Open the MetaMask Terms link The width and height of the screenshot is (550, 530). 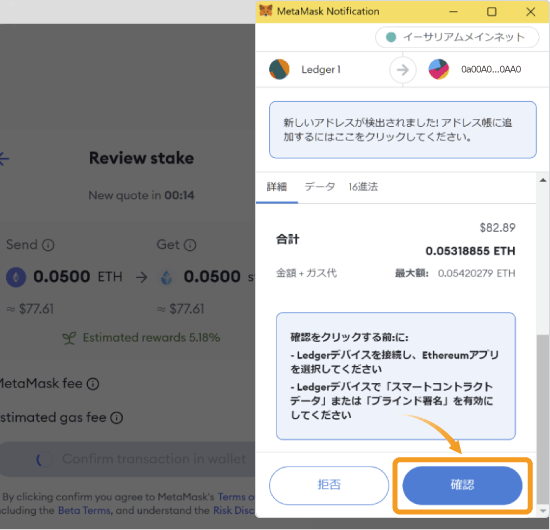[236, 497]
